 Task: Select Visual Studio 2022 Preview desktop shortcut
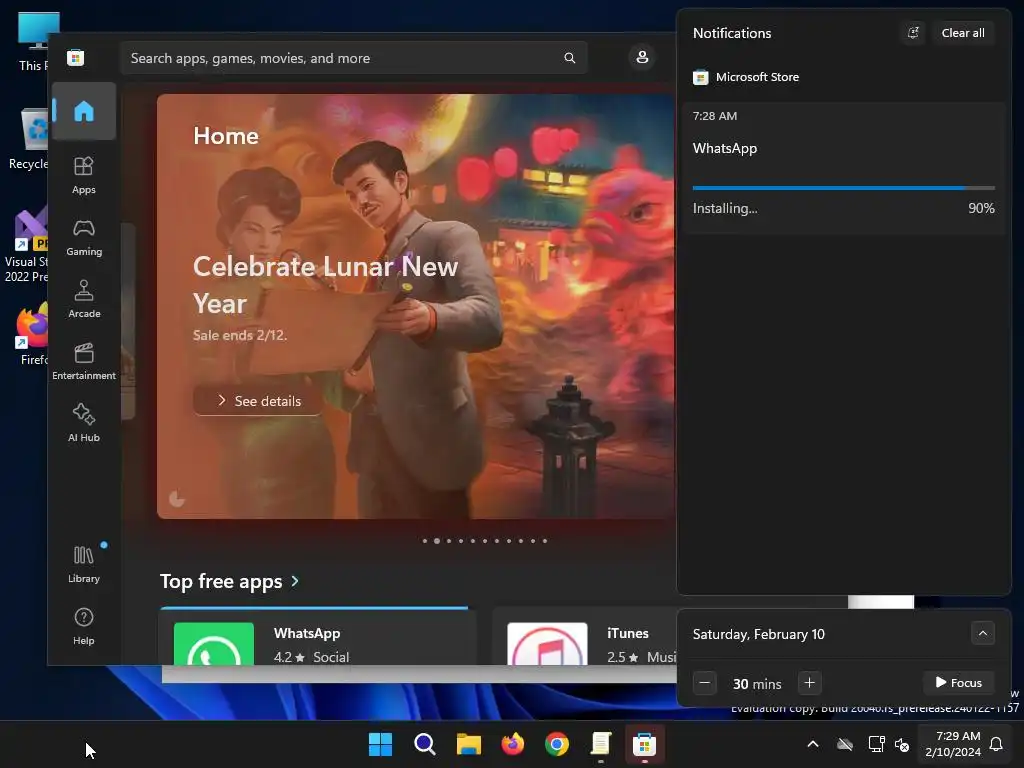point(26,246)
